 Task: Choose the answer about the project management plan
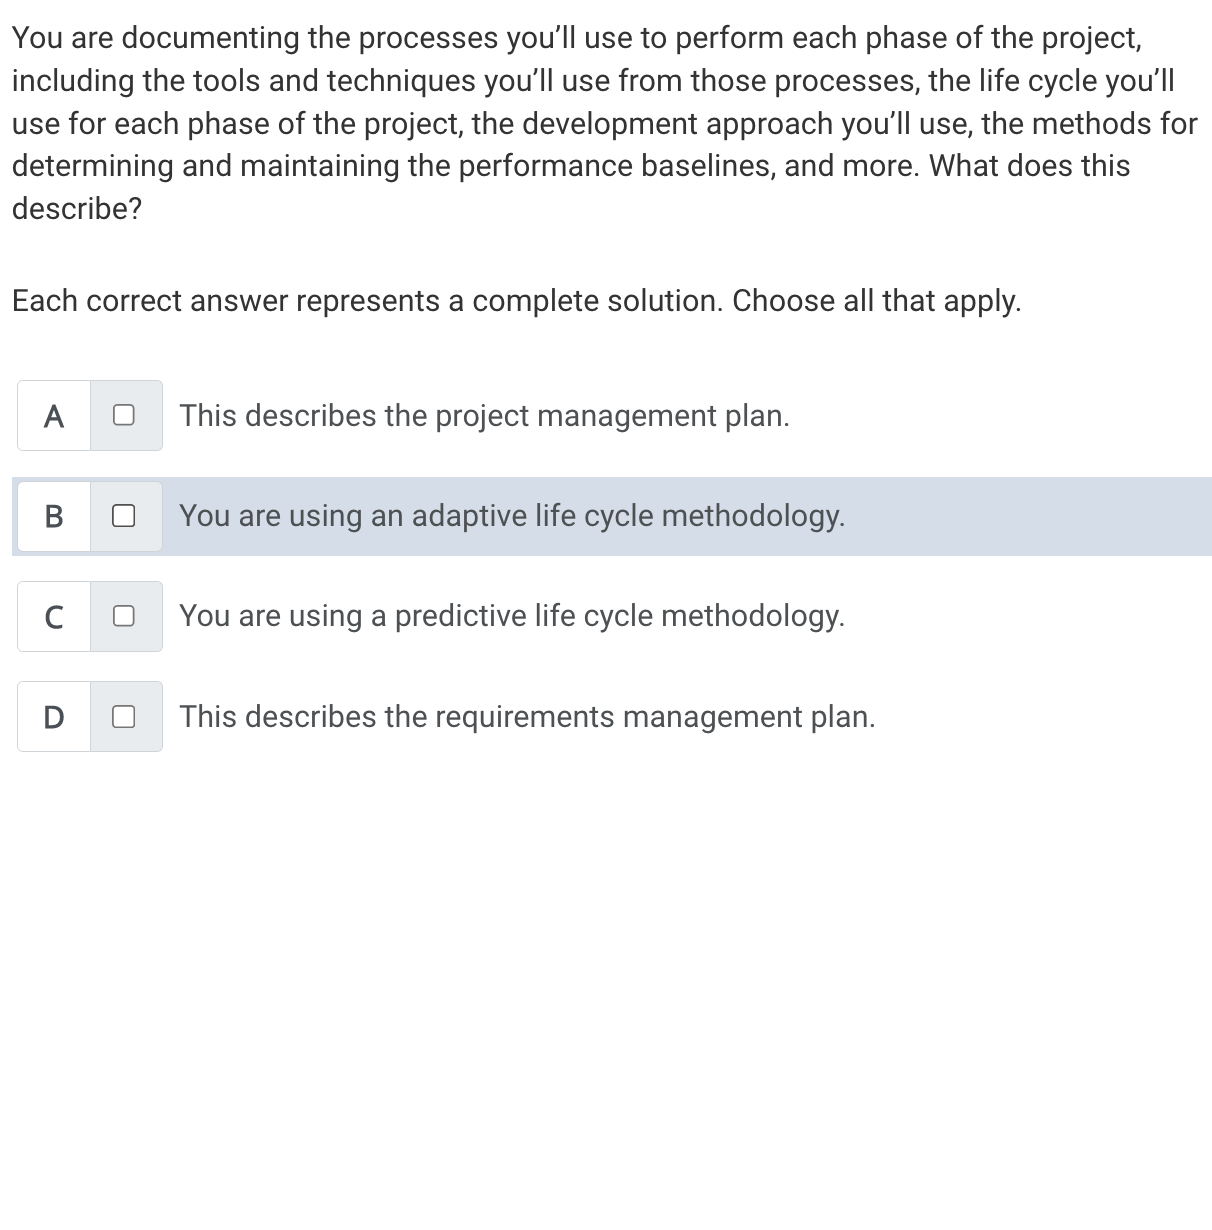click(x=485, y=415)
